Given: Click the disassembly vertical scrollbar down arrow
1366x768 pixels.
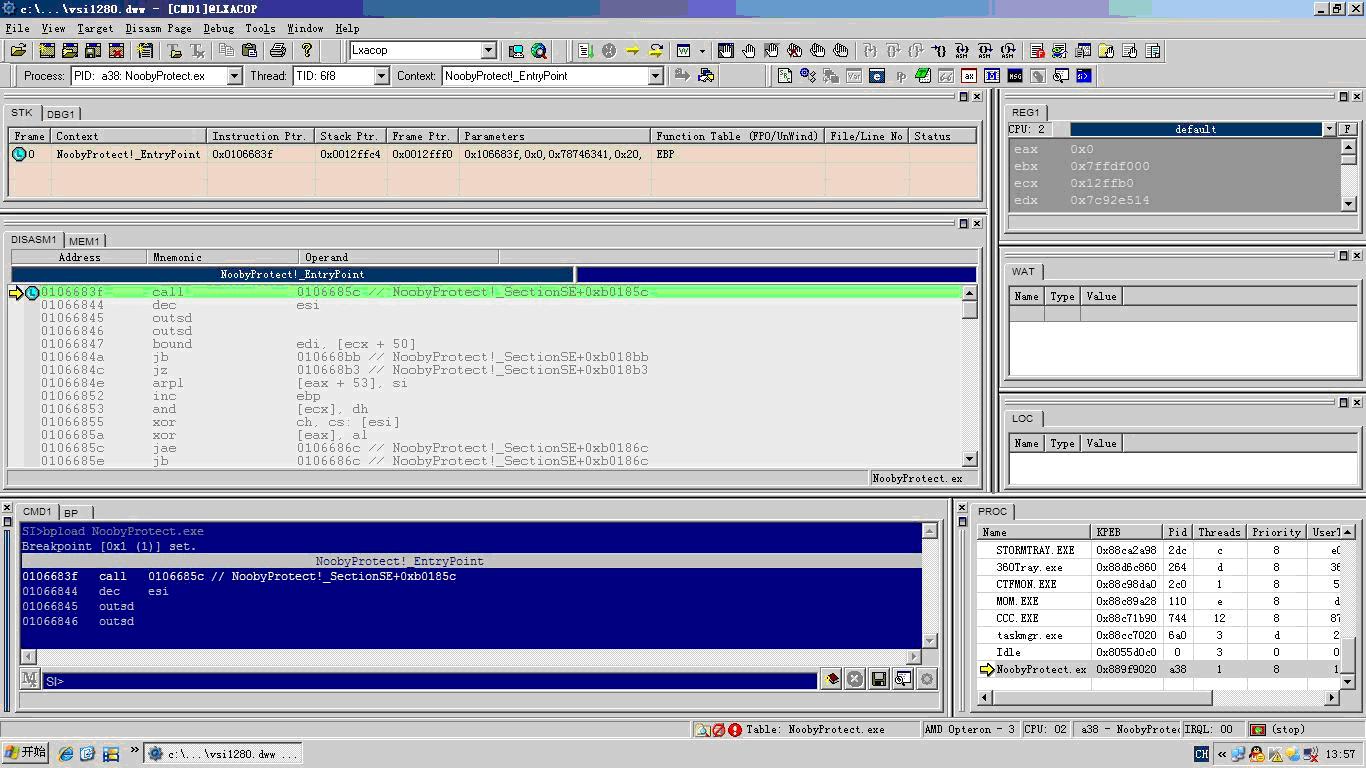Looking at the screenshot, I should 969,459.
